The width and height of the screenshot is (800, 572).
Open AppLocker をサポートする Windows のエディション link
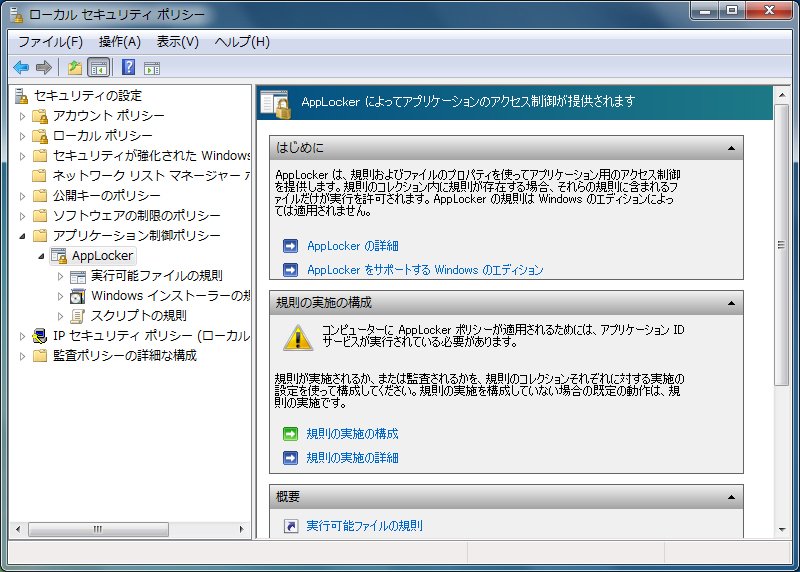point(425,269)
